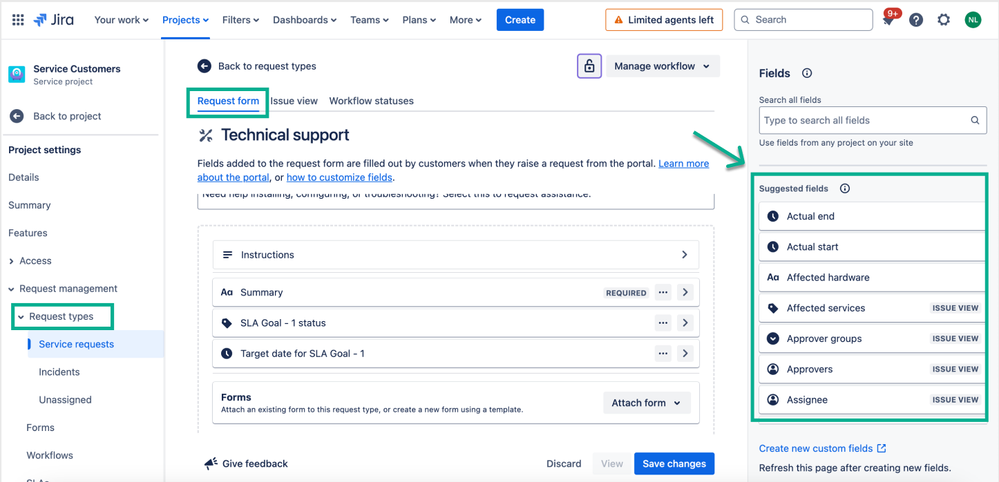Click the Suggested fields info icon

(x=845, y=188)
